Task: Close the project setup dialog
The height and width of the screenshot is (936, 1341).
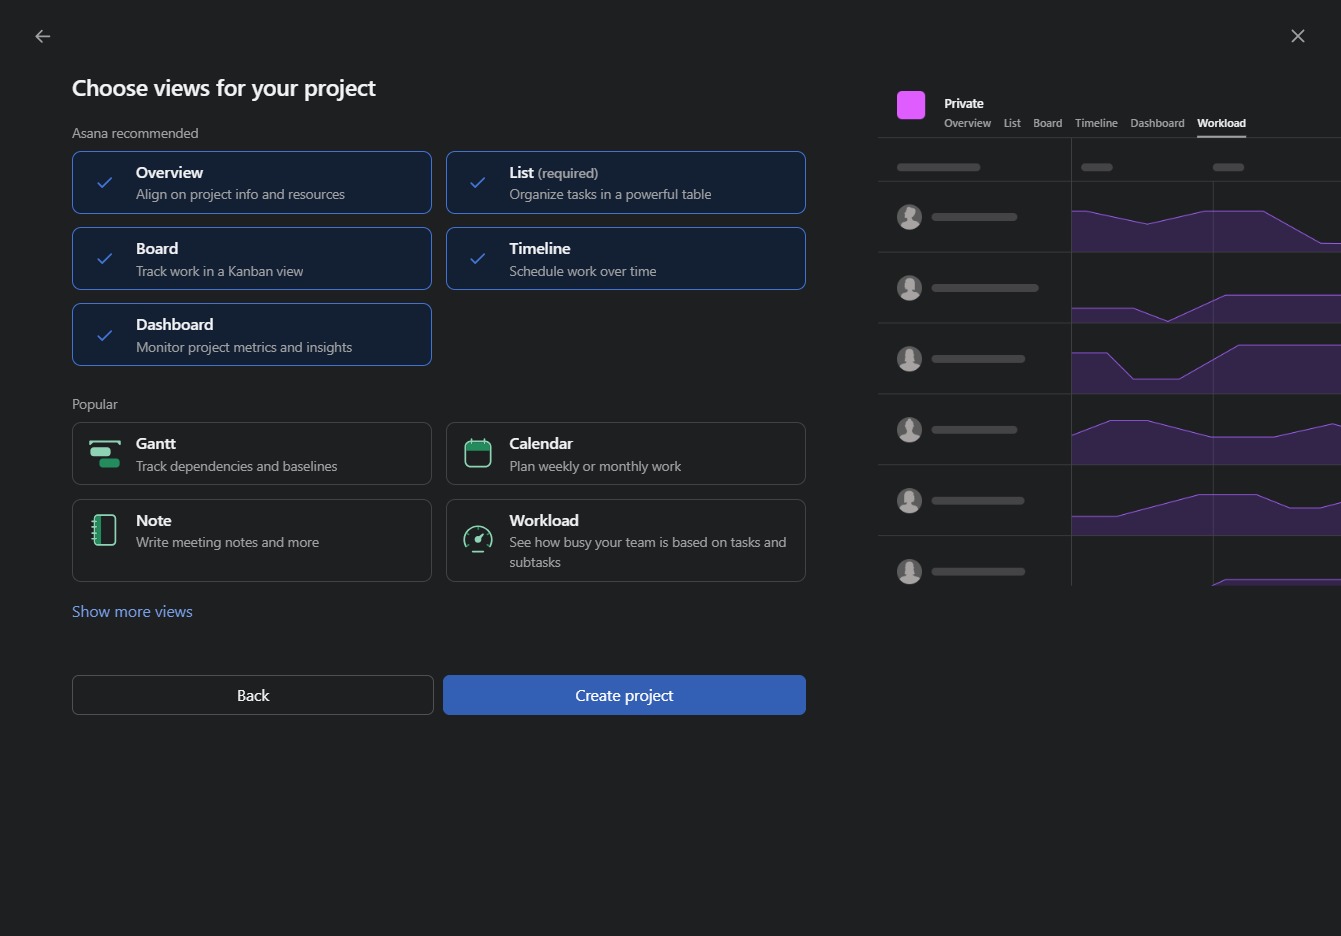Action: point(1298,36)
